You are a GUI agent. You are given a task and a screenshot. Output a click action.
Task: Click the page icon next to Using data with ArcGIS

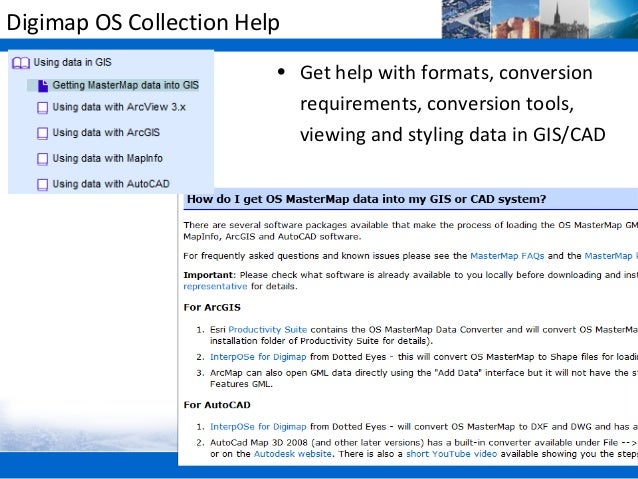[42, 133]
